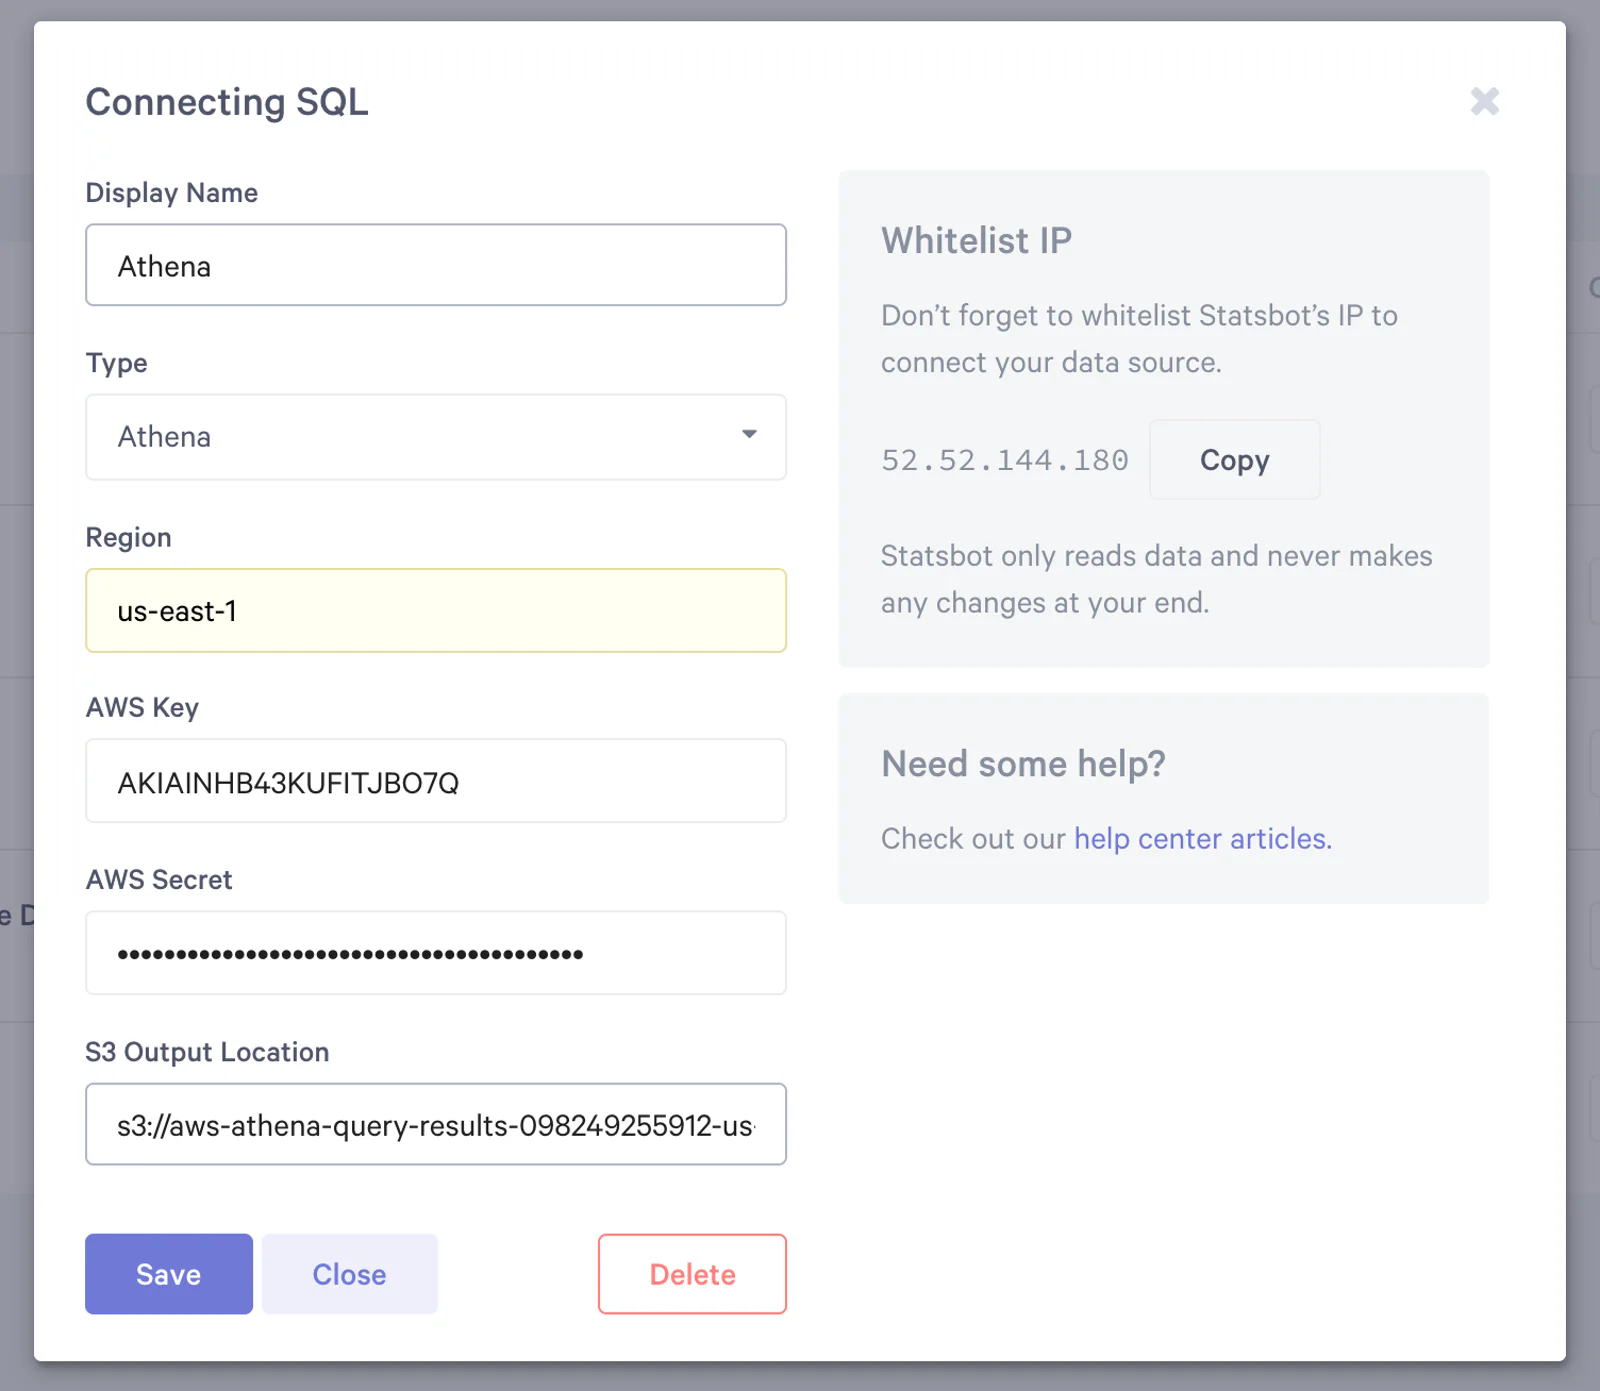1600x1391 pixels.
Task: Click the AWS Secret label
Action: [159, 880]
